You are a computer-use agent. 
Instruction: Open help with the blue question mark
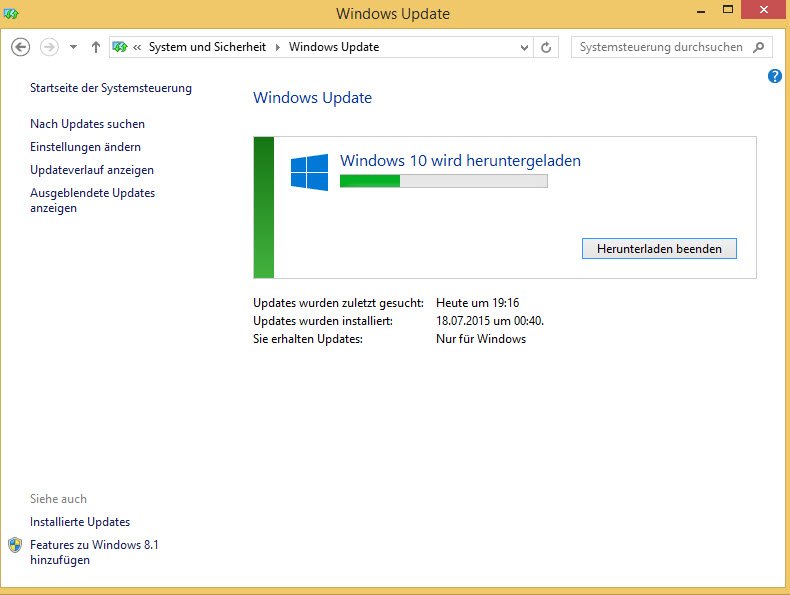pos(775,76)
